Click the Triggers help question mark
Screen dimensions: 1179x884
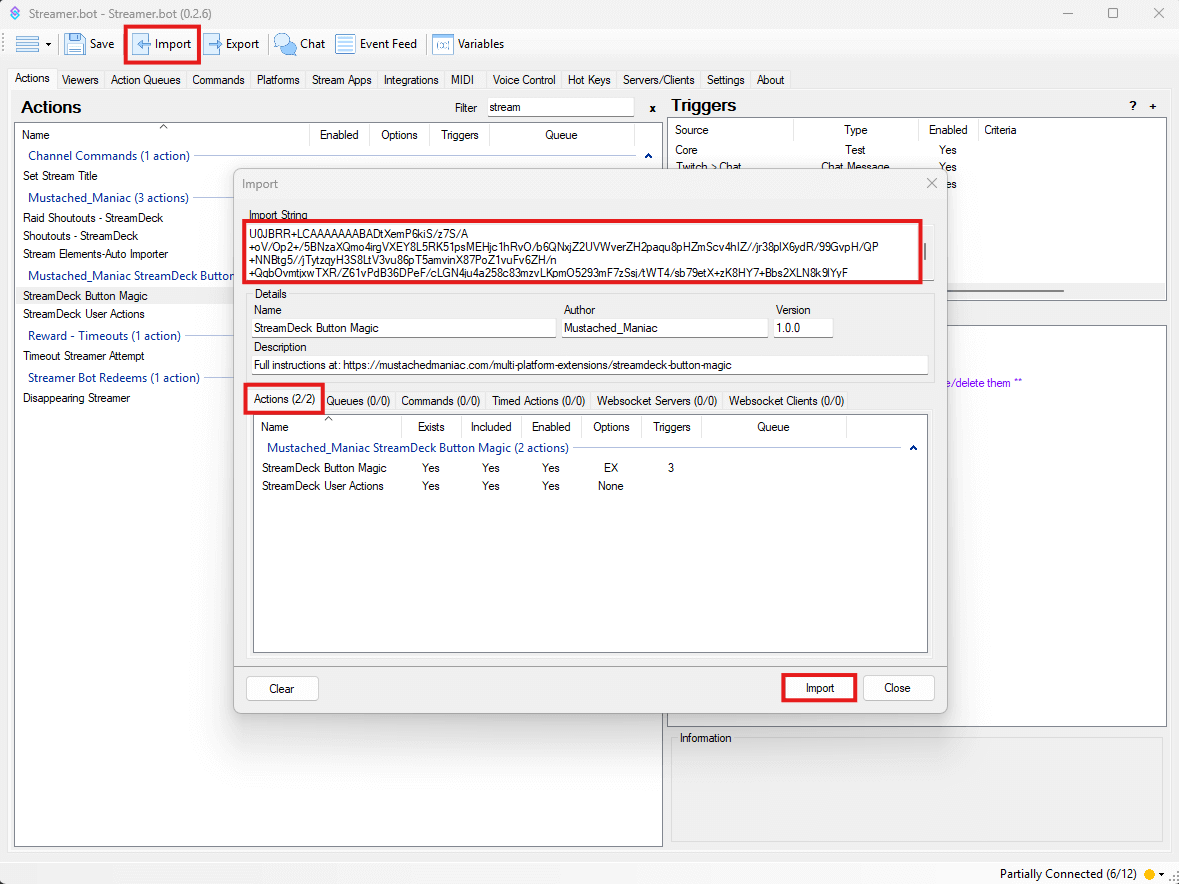tap(1132, 106)
